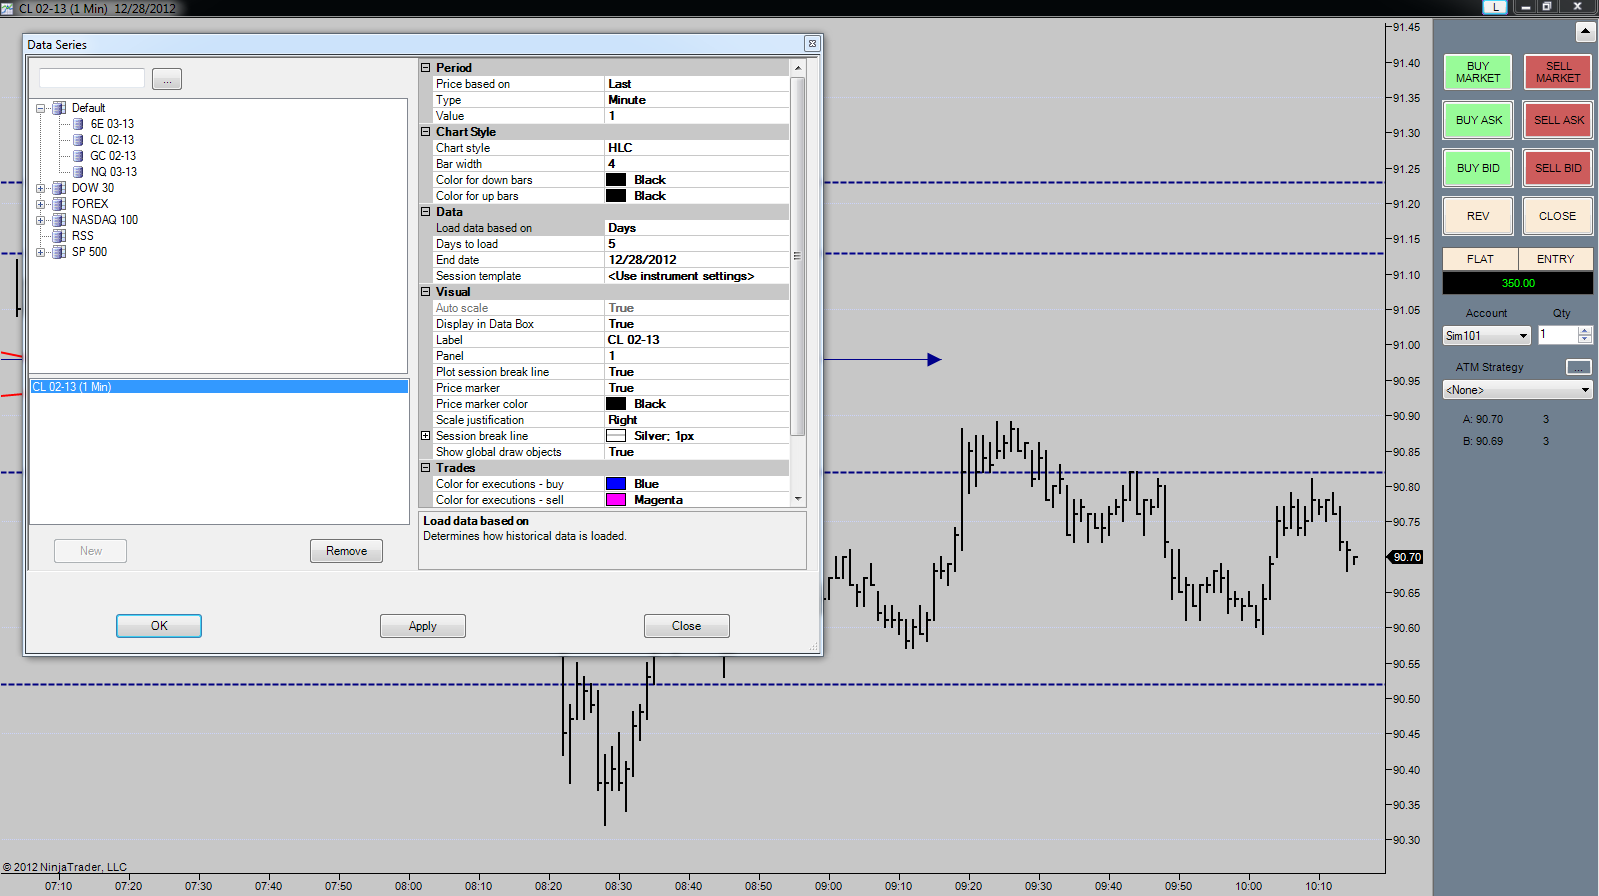Select applied series CL 02-13 (1 Min)
Image resolution: width=1599 pixels, height=896 pixels.
pyautogui.click(x=219, y=387)
